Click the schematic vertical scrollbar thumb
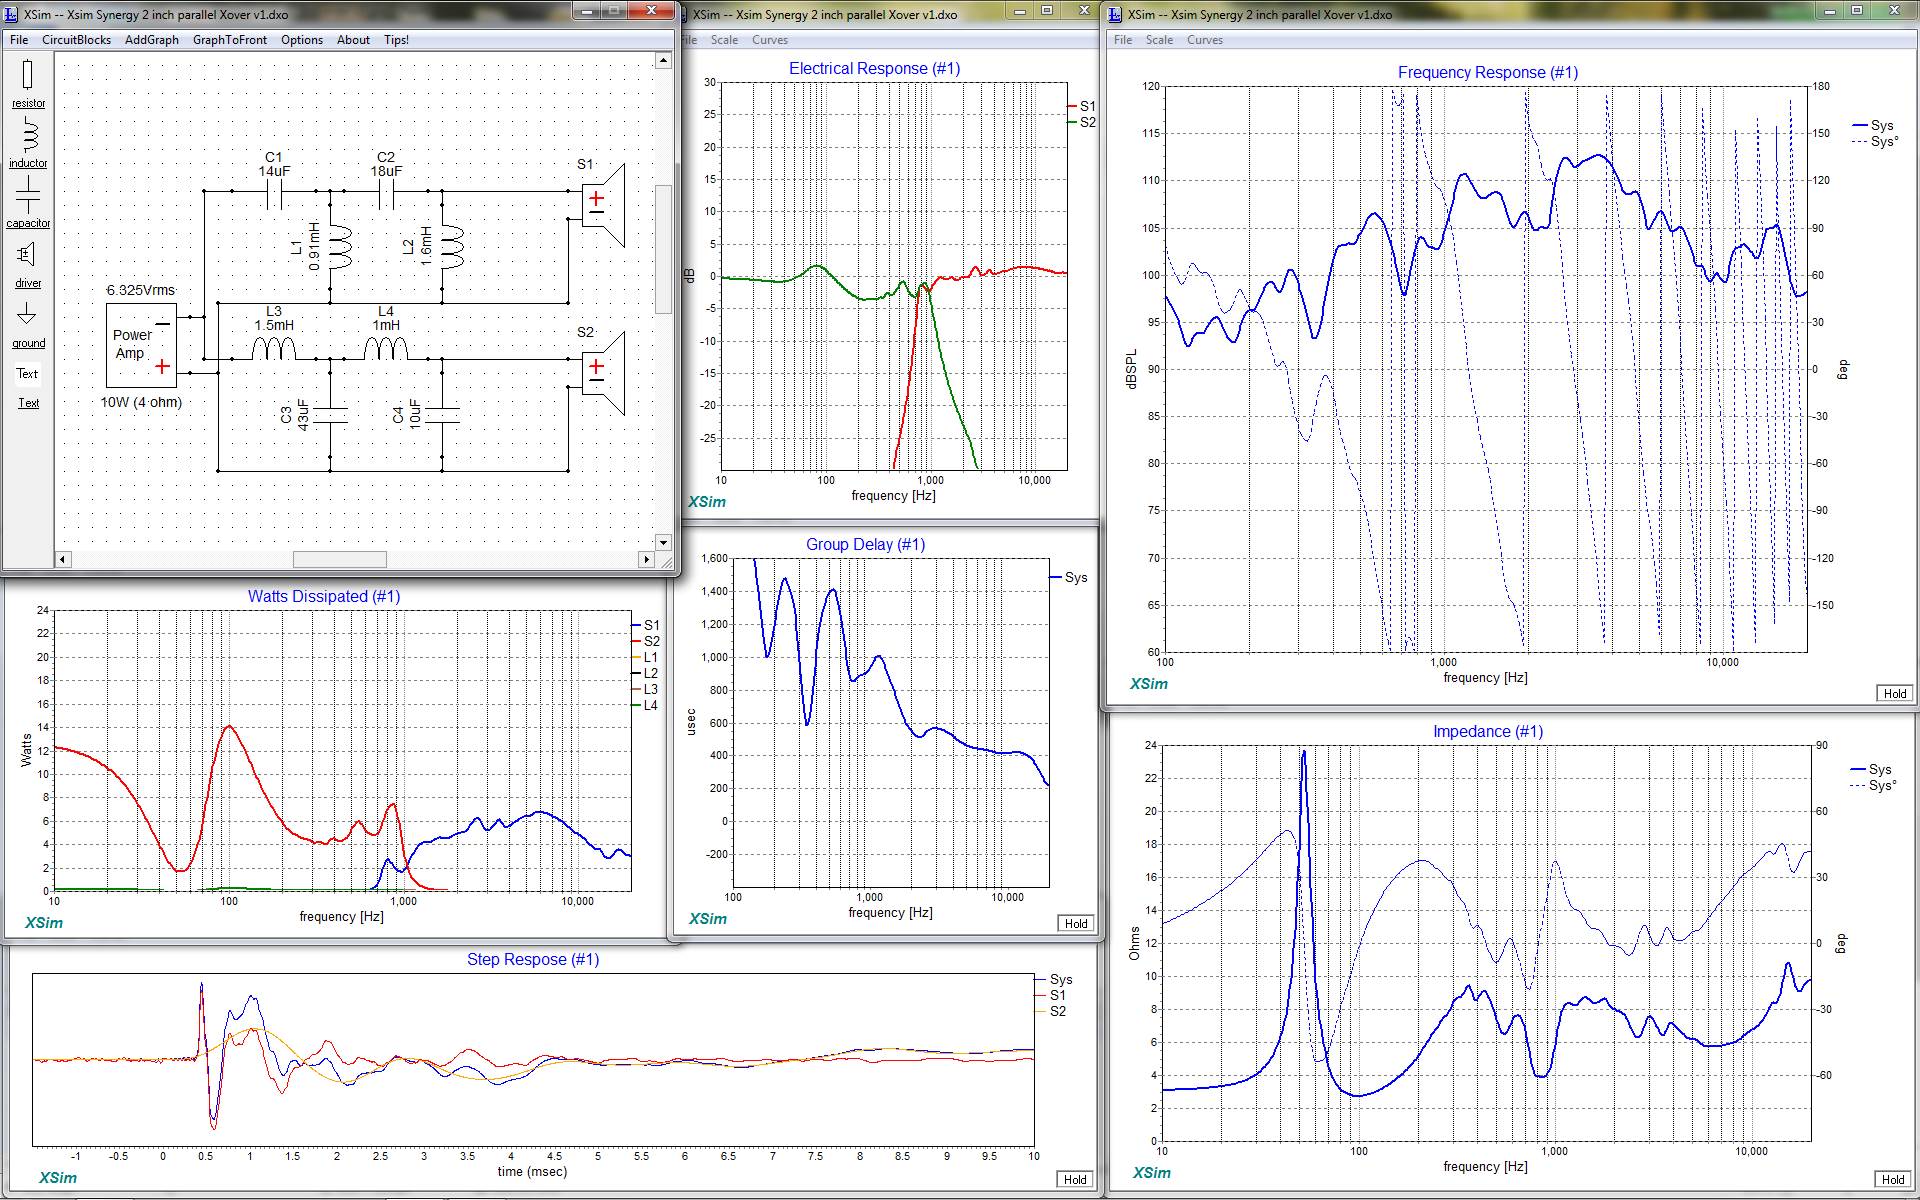The width and height of the screenshot is (1920, 1200). [x=663, y=249]
